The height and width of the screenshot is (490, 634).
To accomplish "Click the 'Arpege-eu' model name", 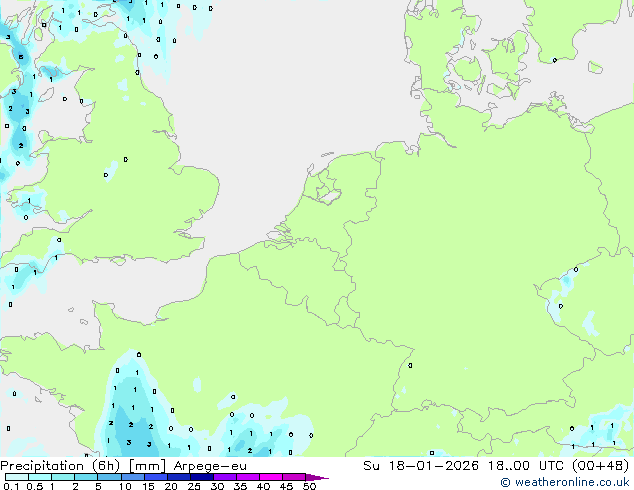I will tap(210, 467).
